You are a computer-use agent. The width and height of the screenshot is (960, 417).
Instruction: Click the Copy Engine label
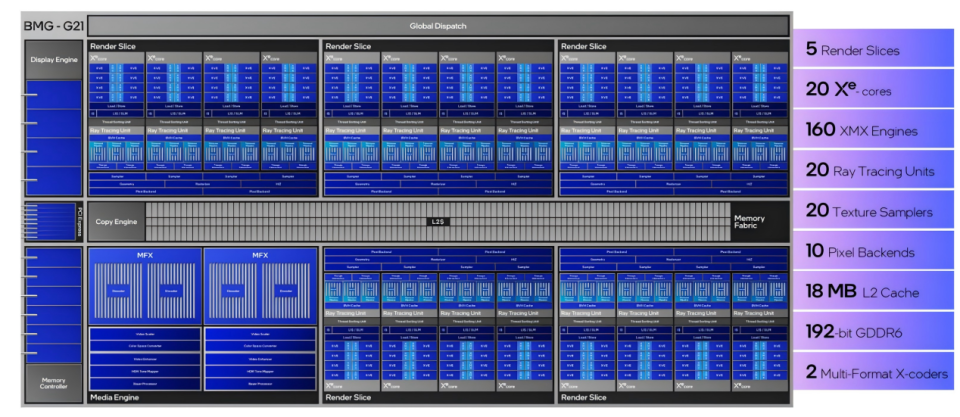(116, 222)
